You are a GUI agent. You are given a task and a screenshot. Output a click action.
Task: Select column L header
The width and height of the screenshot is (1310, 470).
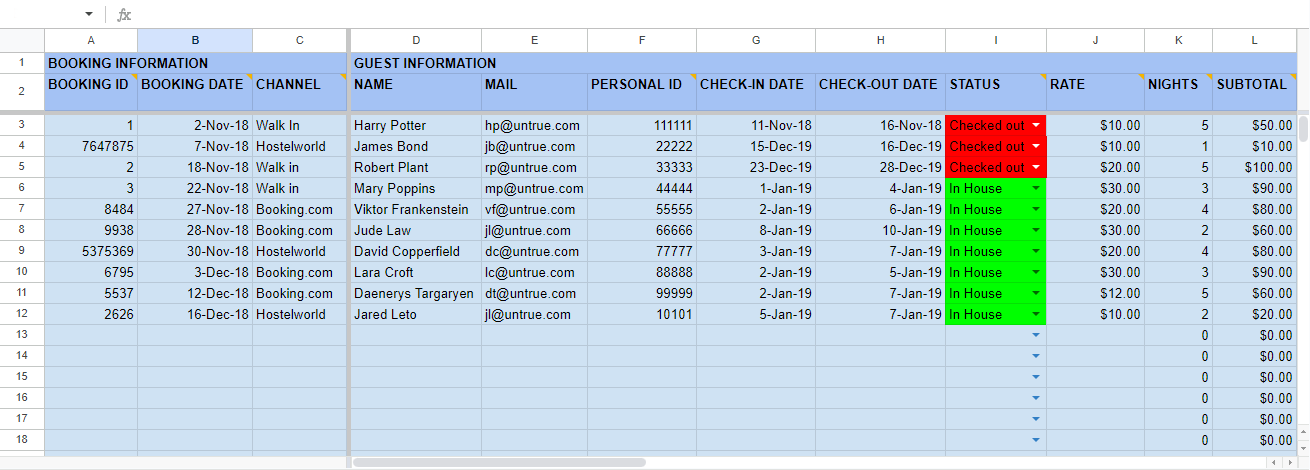point(1255,40)
